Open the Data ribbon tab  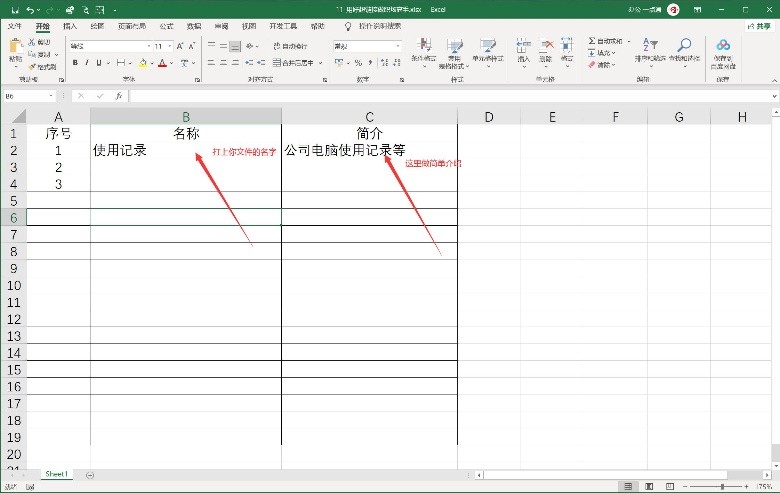click(194, 26)
